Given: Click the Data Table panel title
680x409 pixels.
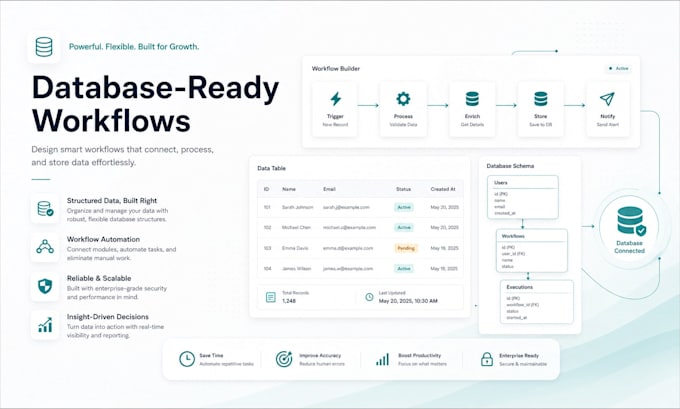Looking at the screenshot, I should [x=271, y=168].
